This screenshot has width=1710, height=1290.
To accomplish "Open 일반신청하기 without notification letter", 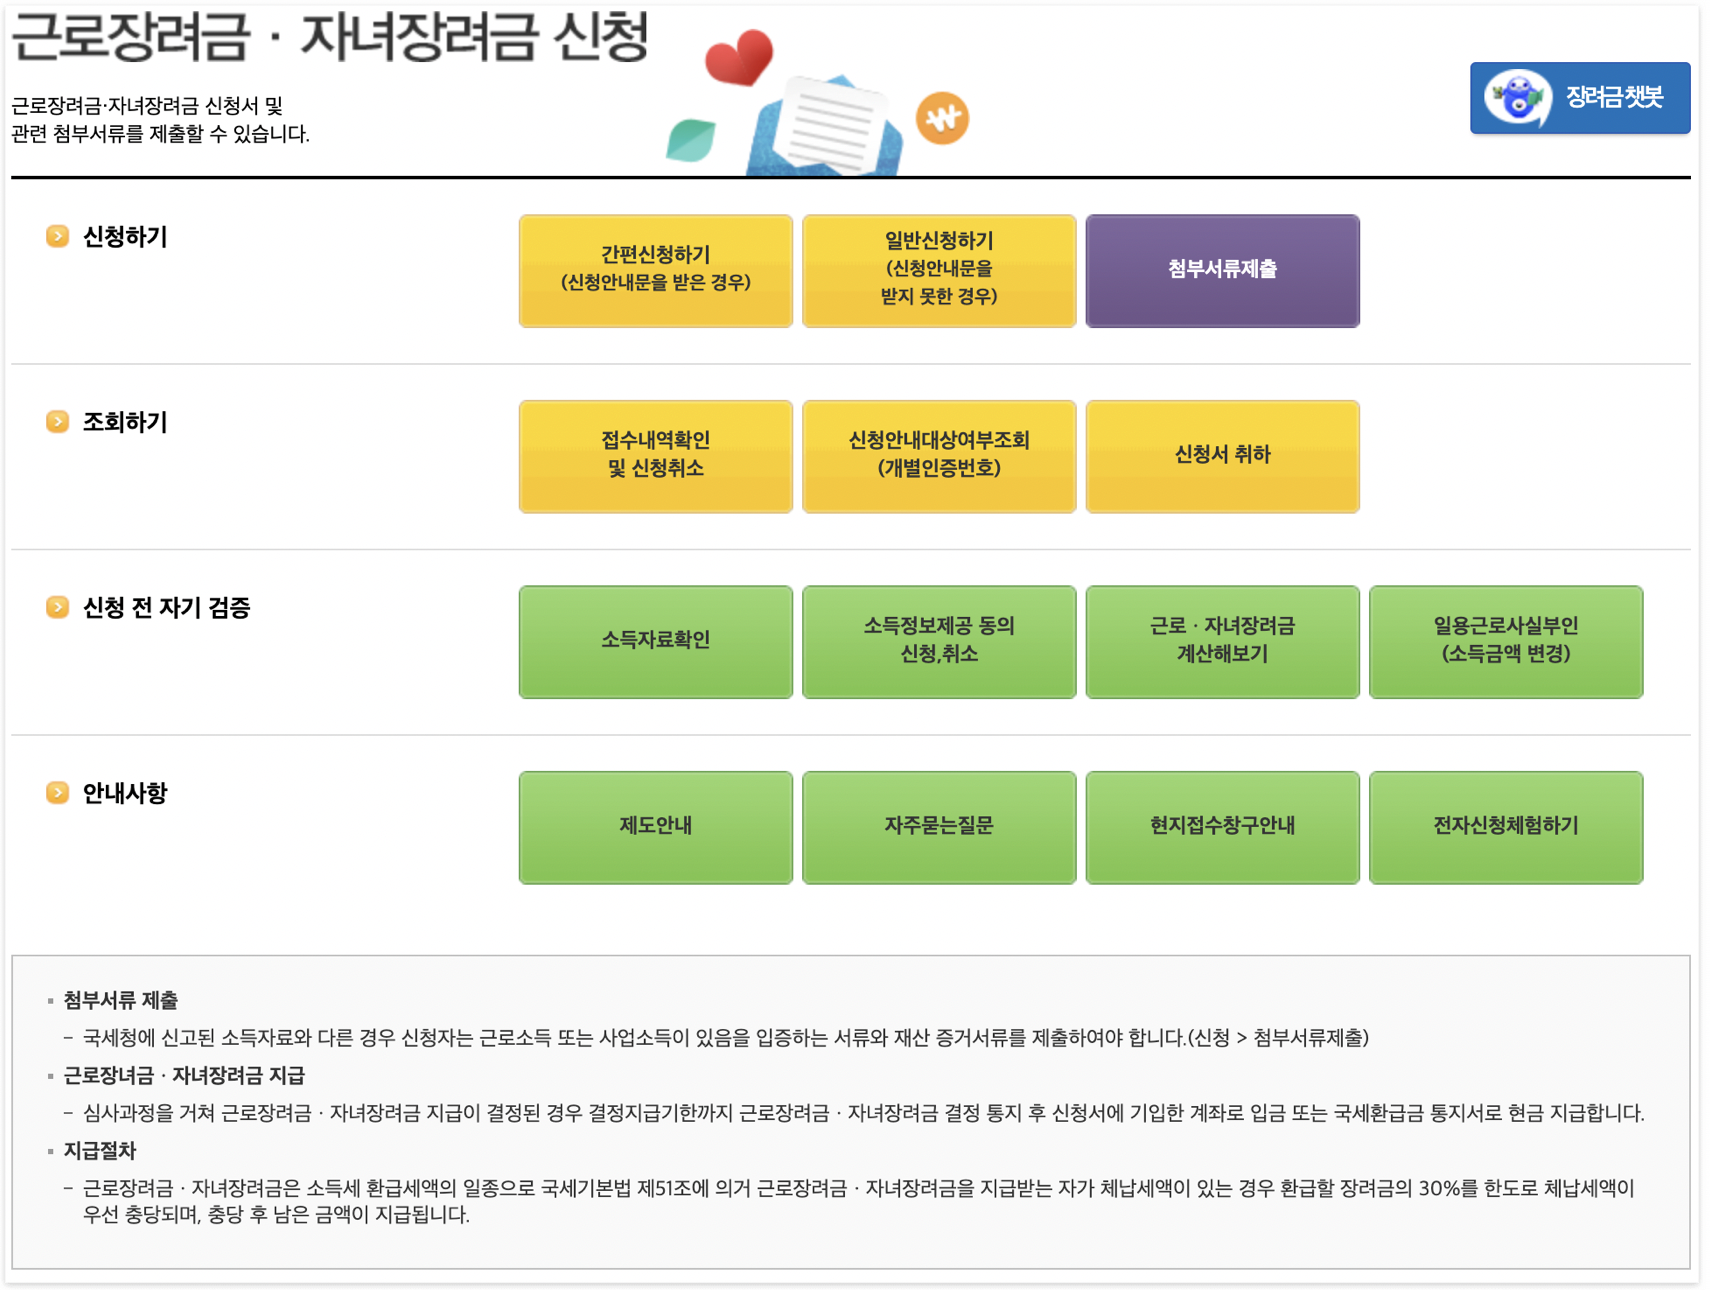I will point(938,270).
